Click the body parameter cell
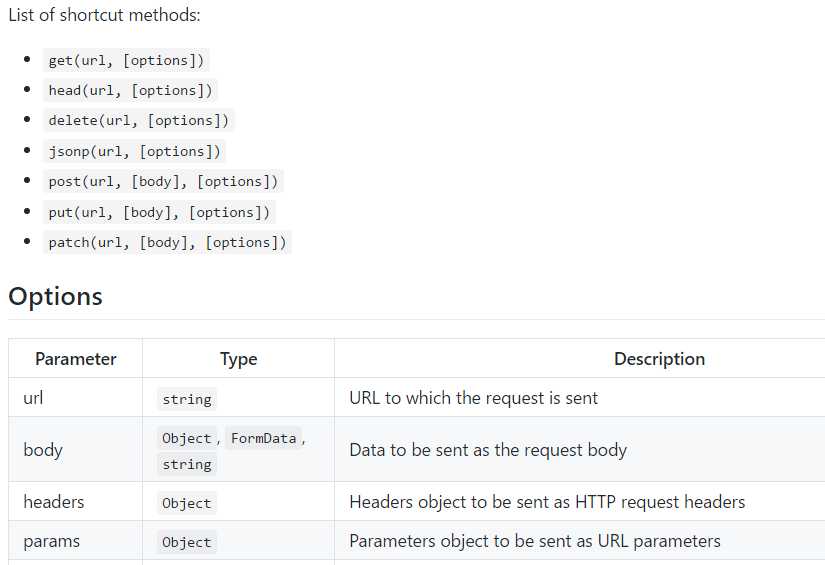 (x=43, y=450)
